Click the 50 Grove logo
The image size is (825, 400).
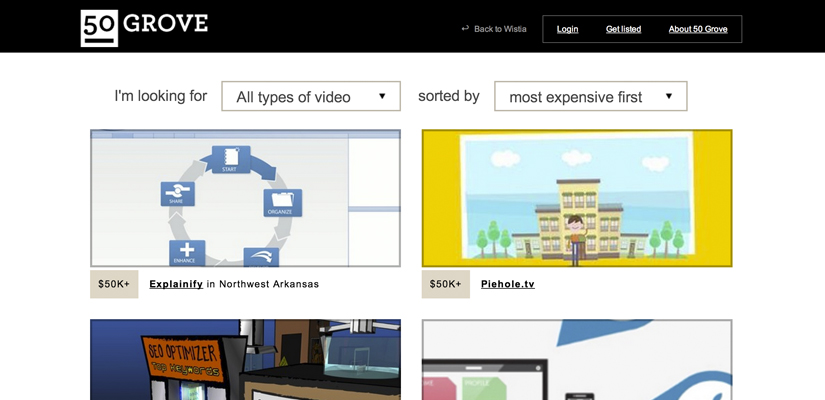coord(144,28)
